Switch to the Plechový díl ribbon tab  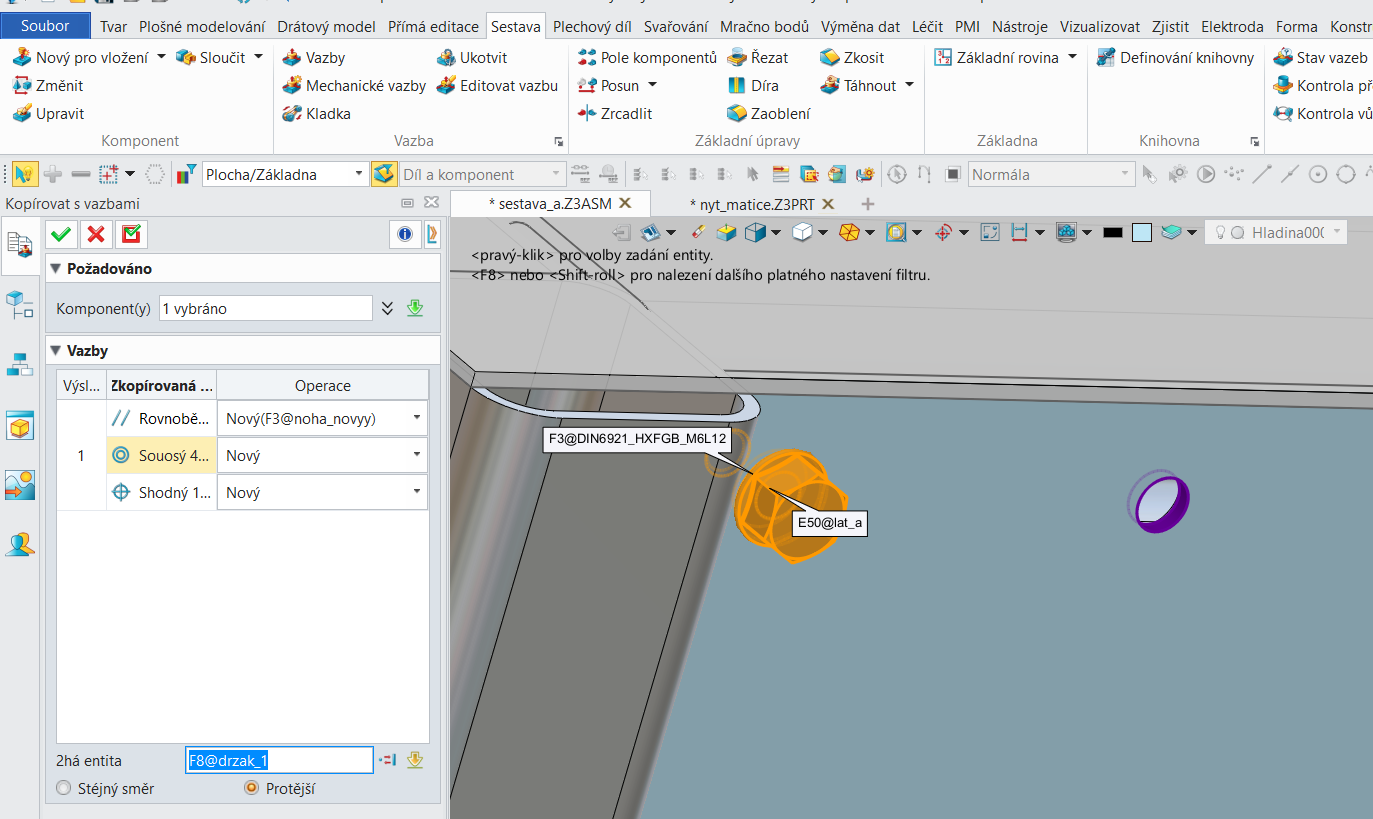(x=593, y=27)
